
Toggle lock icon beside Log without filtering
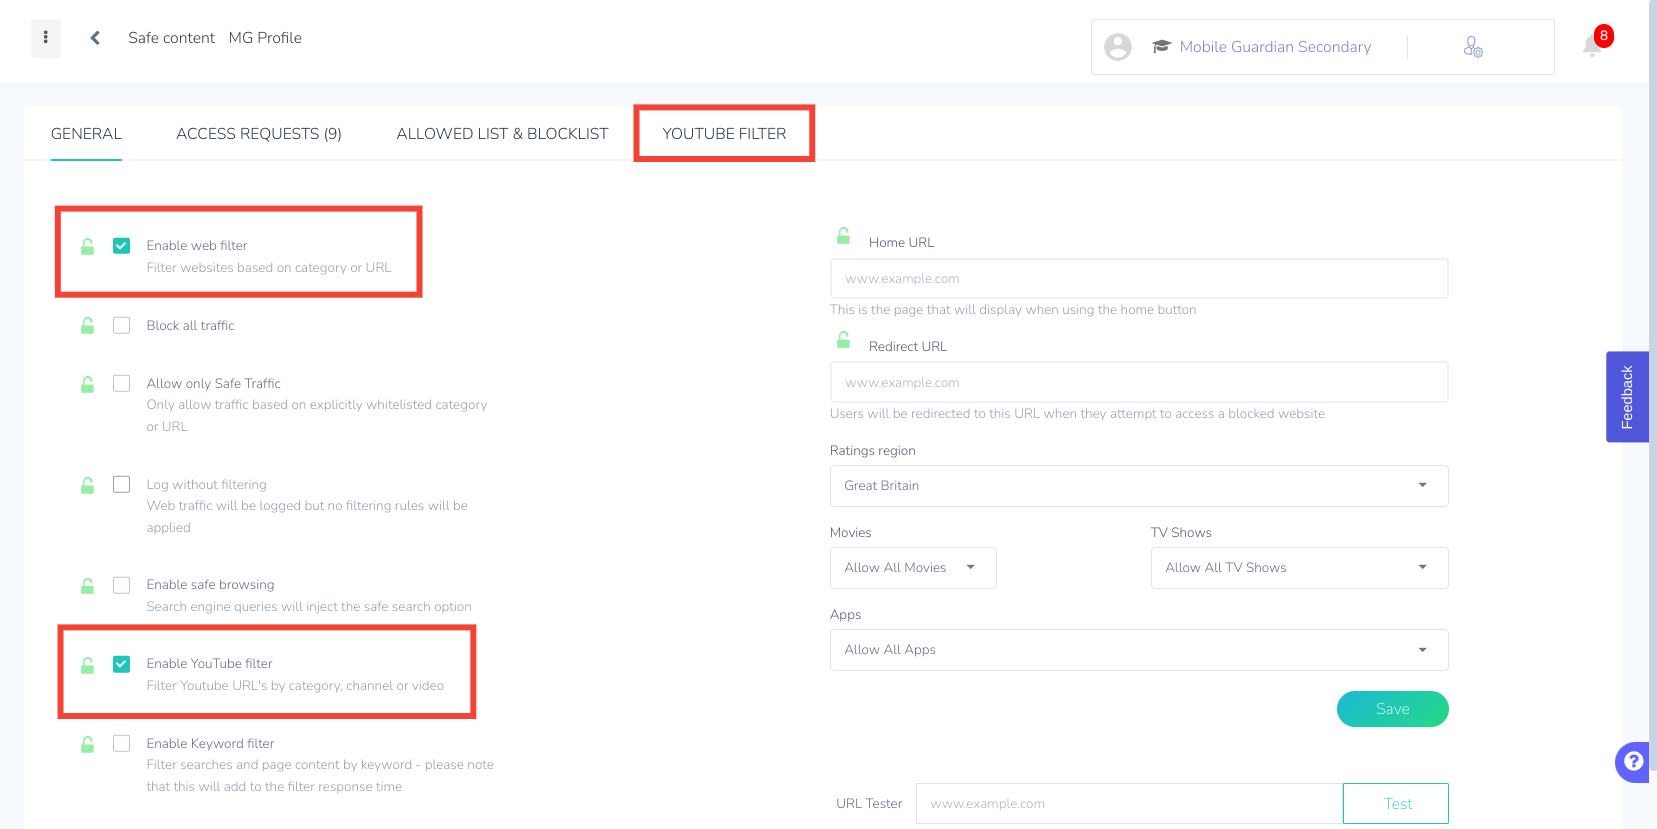[88, 485]
